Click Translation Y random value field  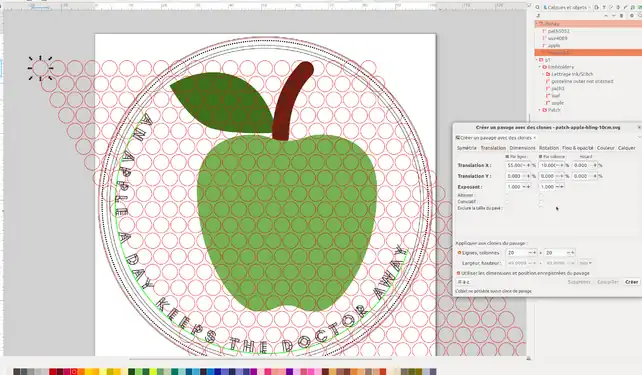pos(581,176)
